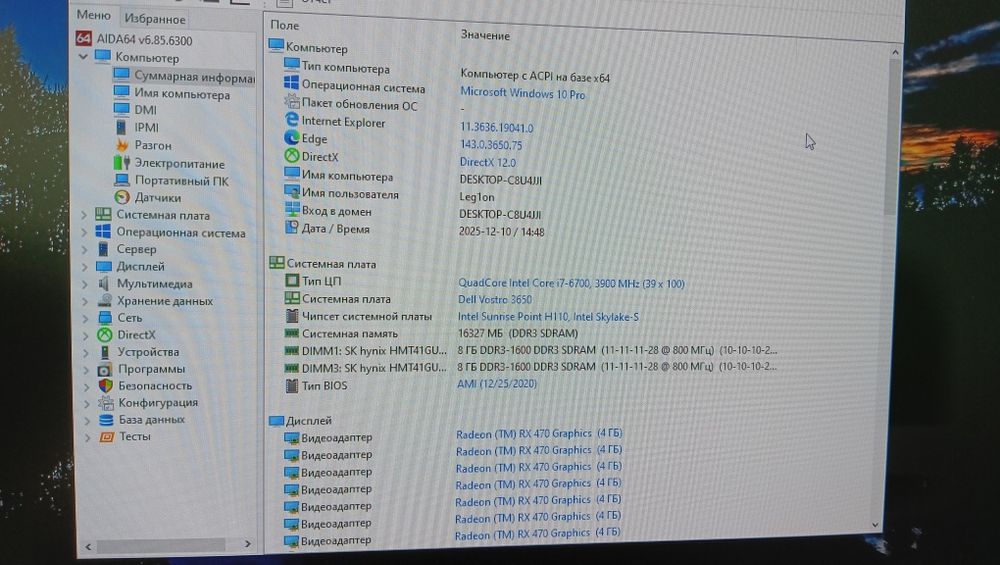This screenshot has height=565, width=1000.
Task: Expand the Тесты tree node
Action: pos(87,437)
